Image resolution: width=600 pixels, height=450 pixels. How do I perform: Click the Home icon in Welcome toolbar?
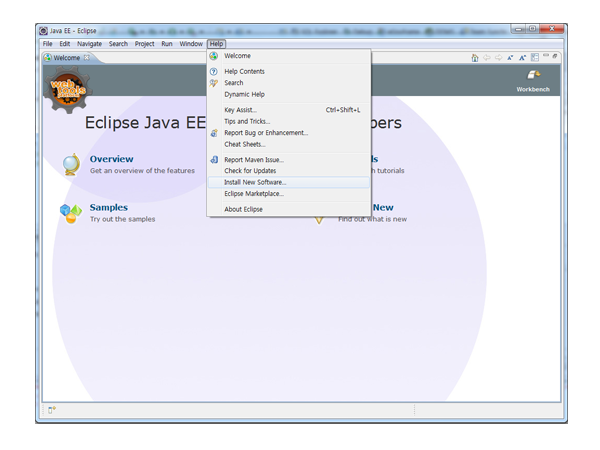click(x=475, y=58)
